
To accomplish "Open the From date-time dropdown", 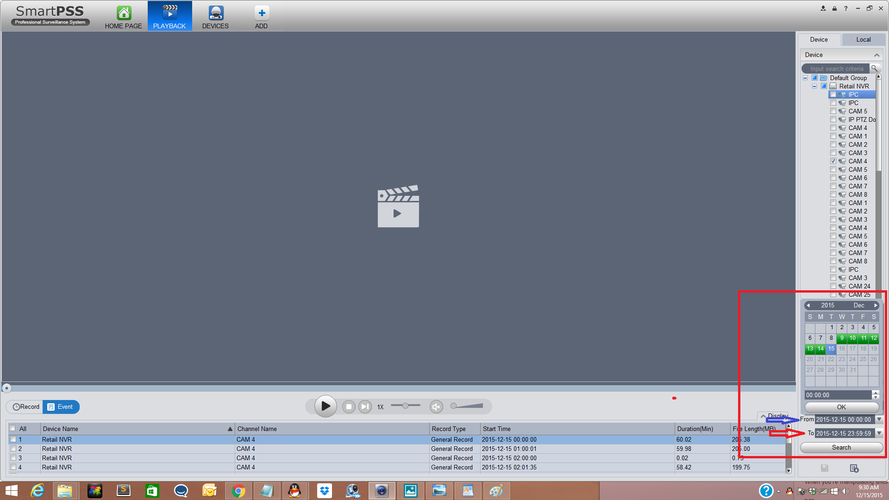I will point(879,419).
